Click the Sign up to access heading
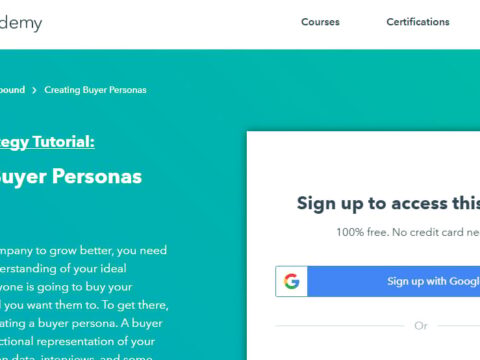 (x=388, y=203)
